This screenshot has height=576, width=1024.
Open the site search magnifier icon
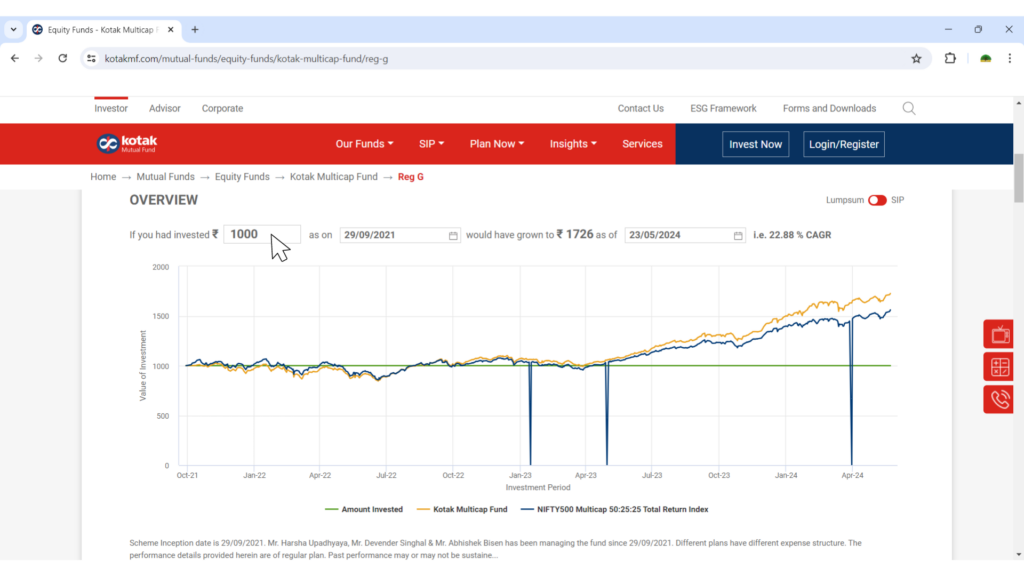[908, 108]
